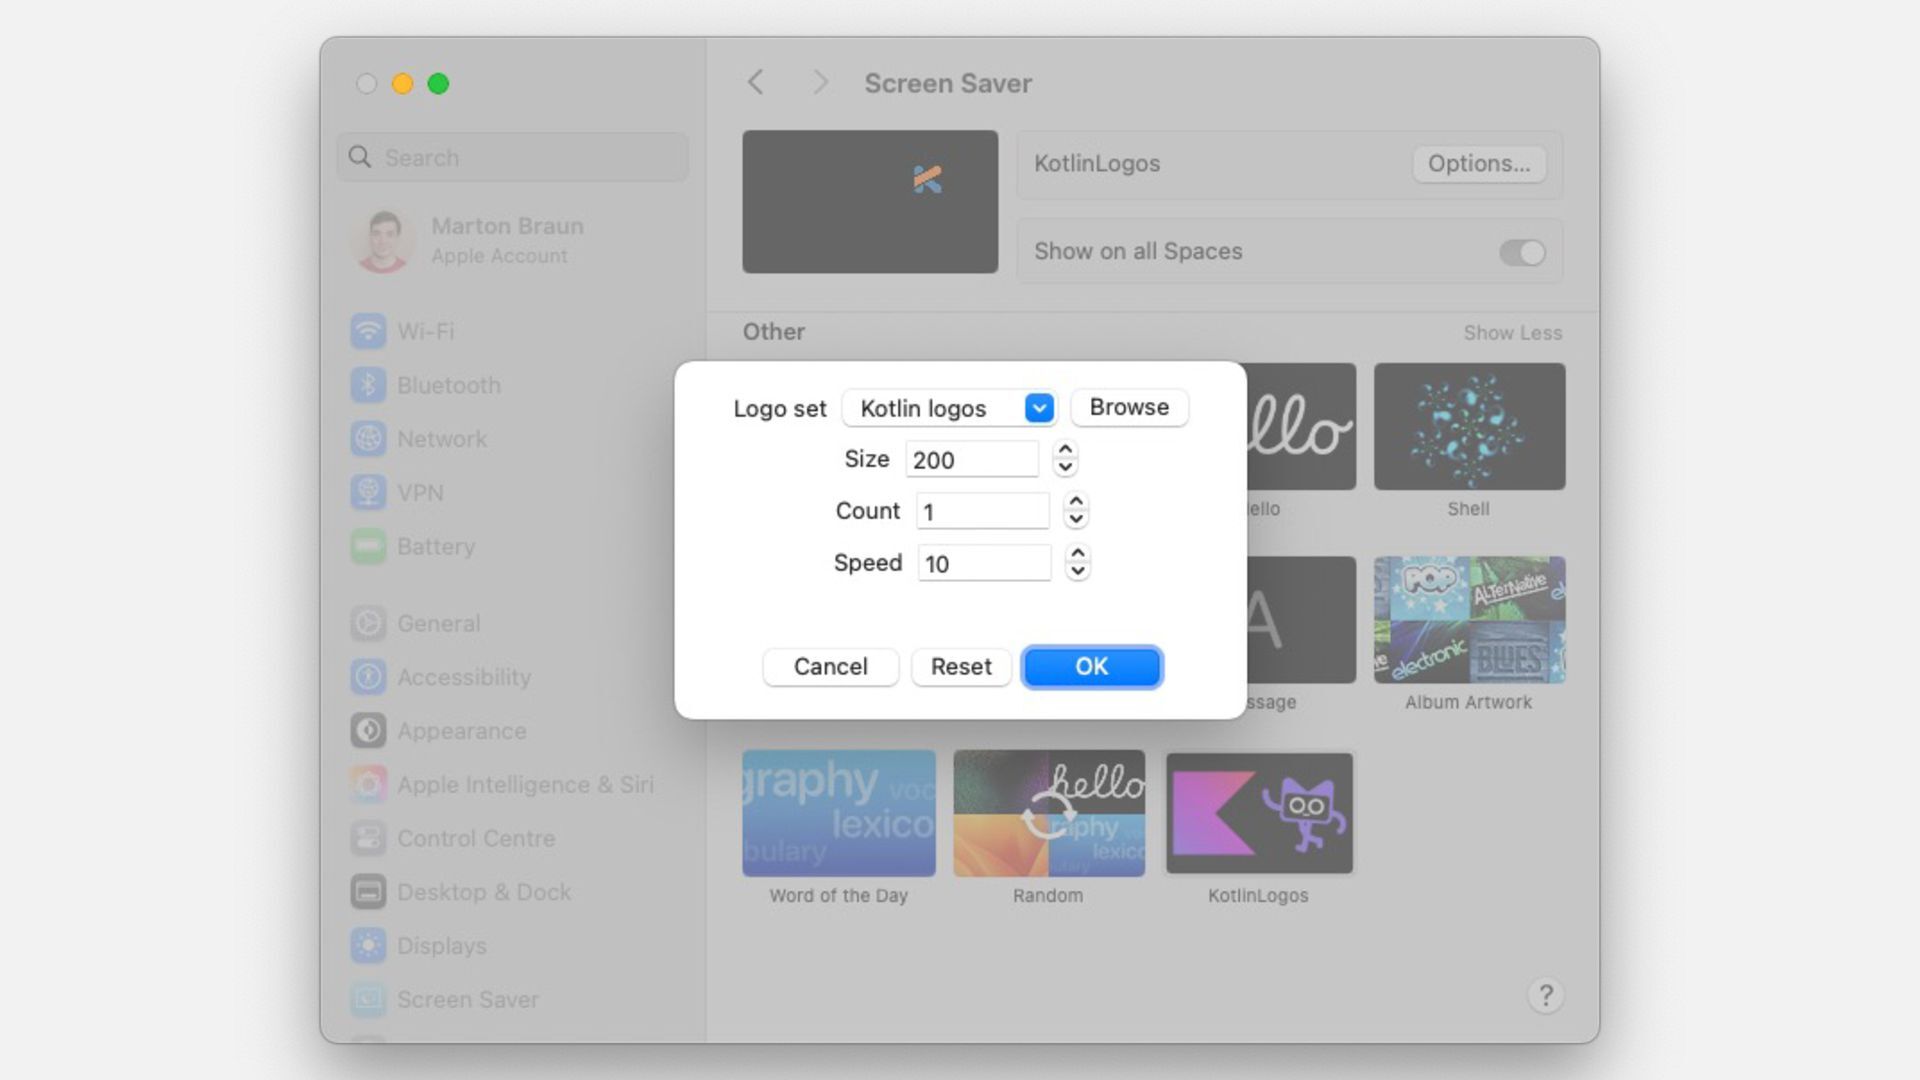
Task: Select the Bluetooth sidebar icon
Action: pyautogui.click(x=368, y=385)
